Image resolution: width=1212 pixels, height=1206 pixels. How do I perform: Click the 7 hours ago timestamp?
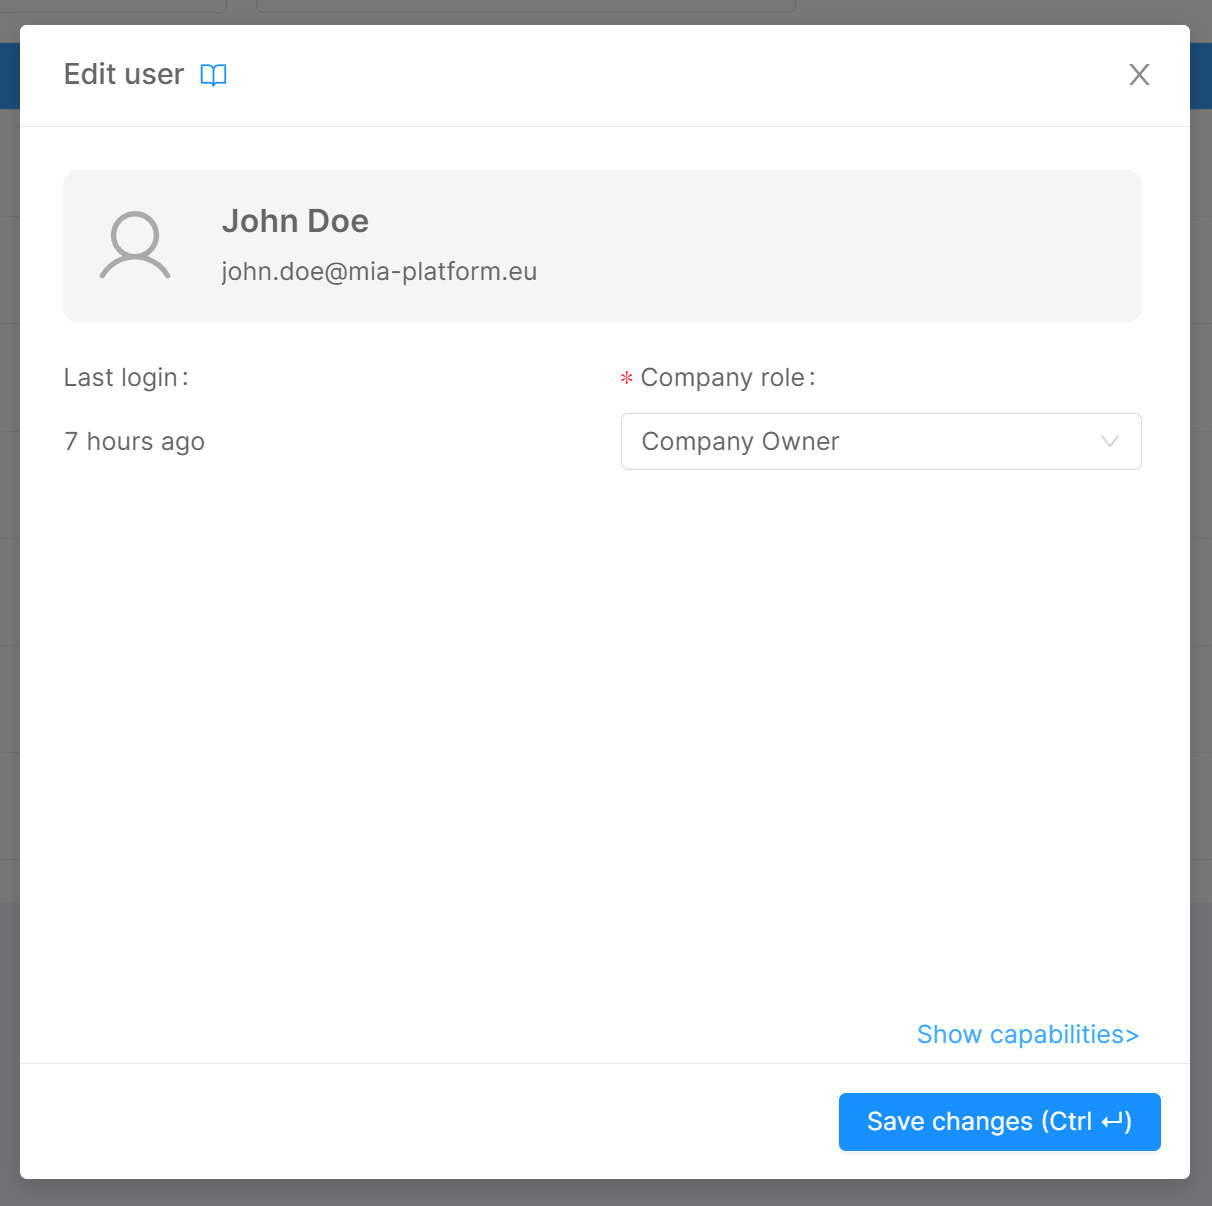(134, 441)
